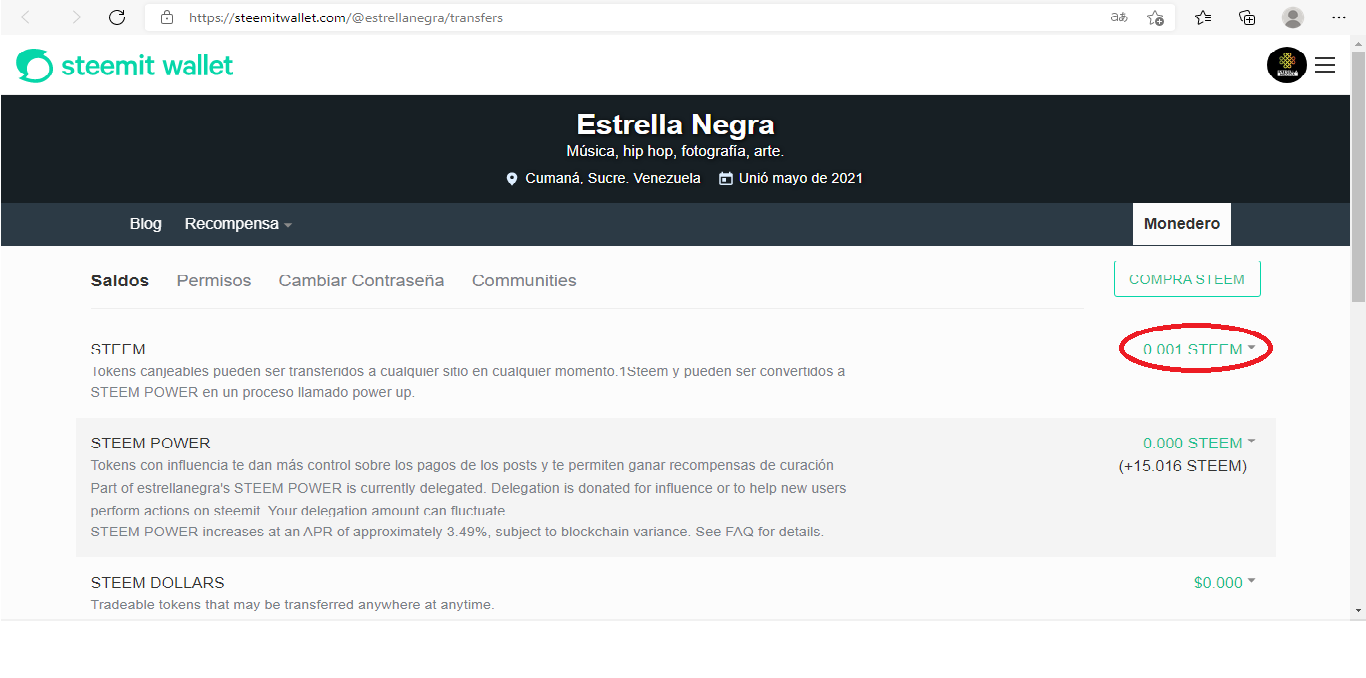Screen dimensions: 1366x678
Task: Select the Saldos tab
Action: point(119,281)
